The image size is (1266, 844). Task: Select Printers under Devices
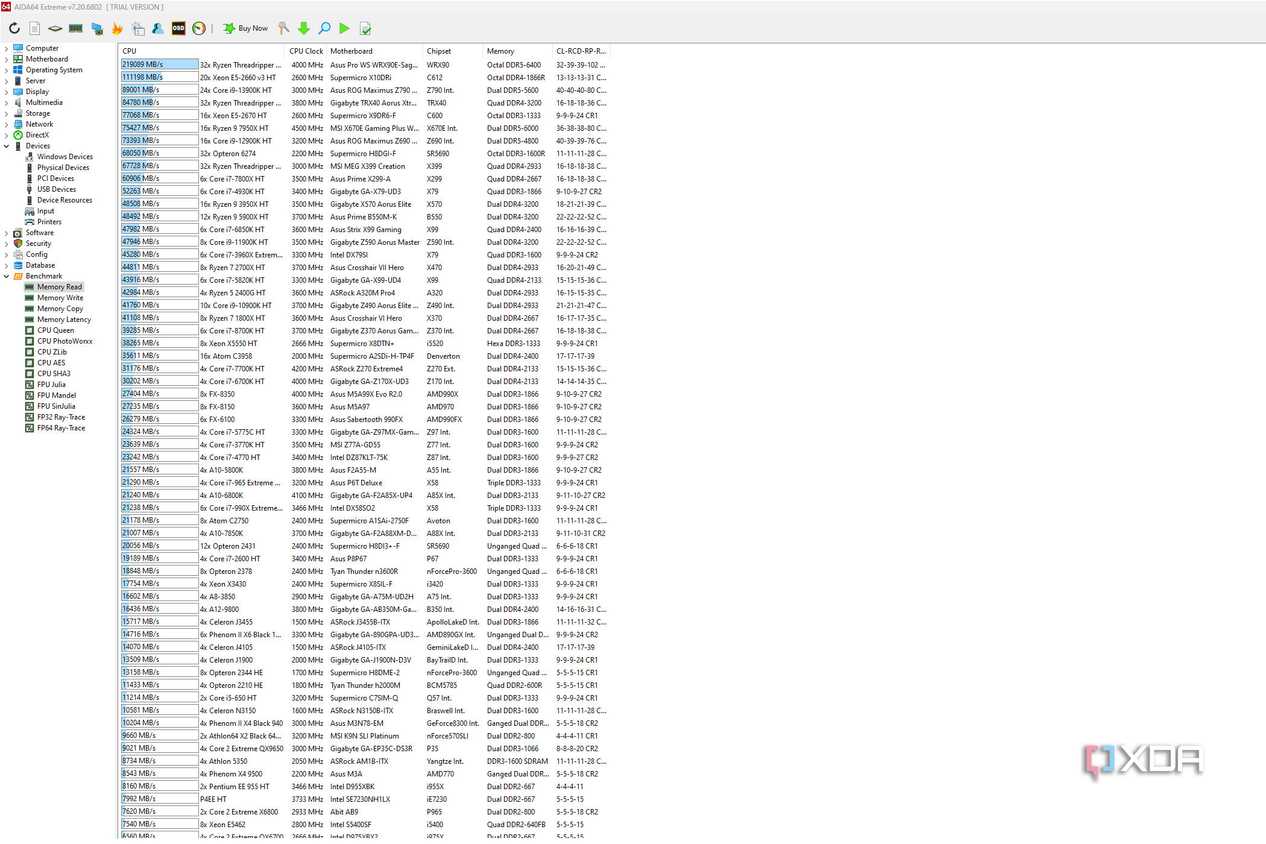[49, 222]
